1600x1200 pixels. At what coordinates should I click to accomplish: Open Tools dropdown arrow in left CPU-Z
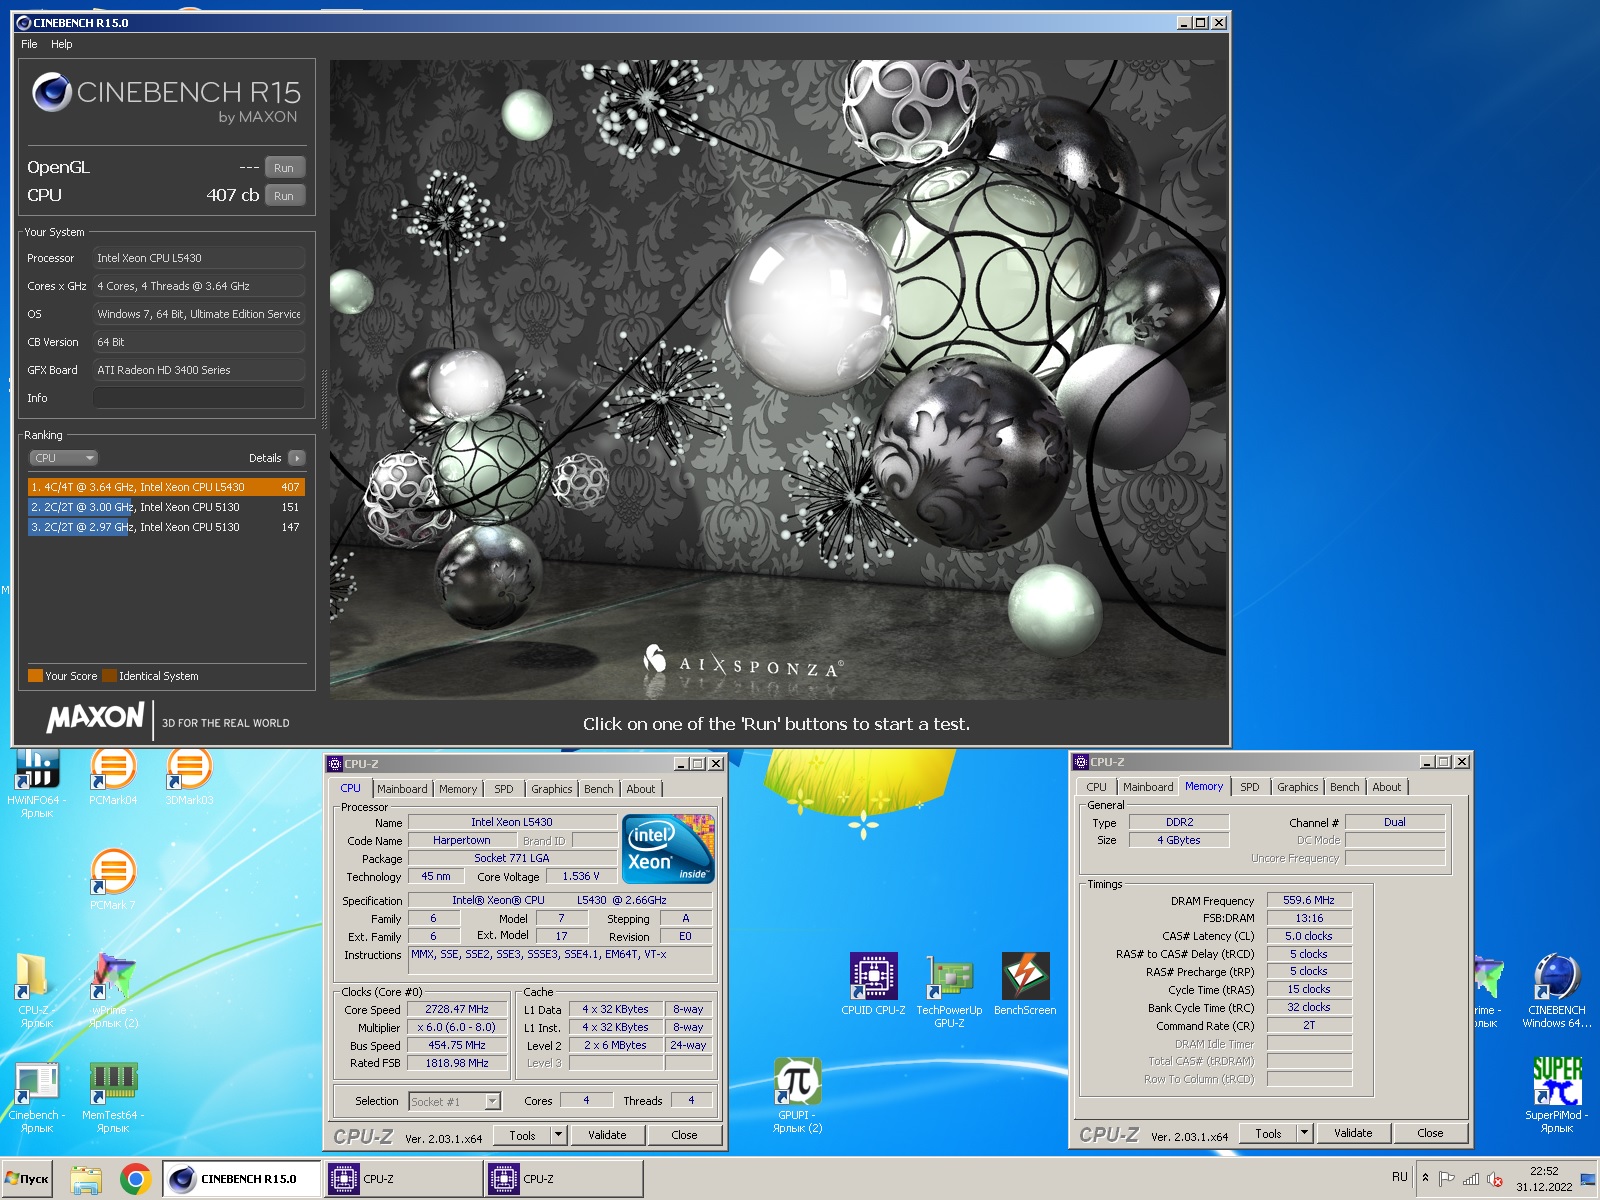click(x=559, y=1135)
